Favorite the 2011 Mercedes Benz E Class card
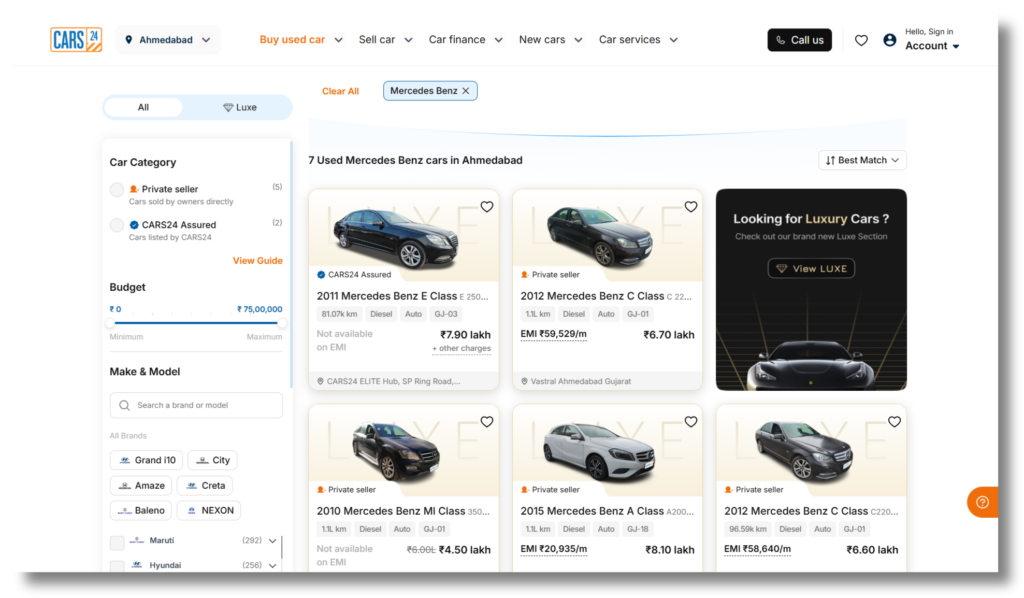 (x=487, y=206)
